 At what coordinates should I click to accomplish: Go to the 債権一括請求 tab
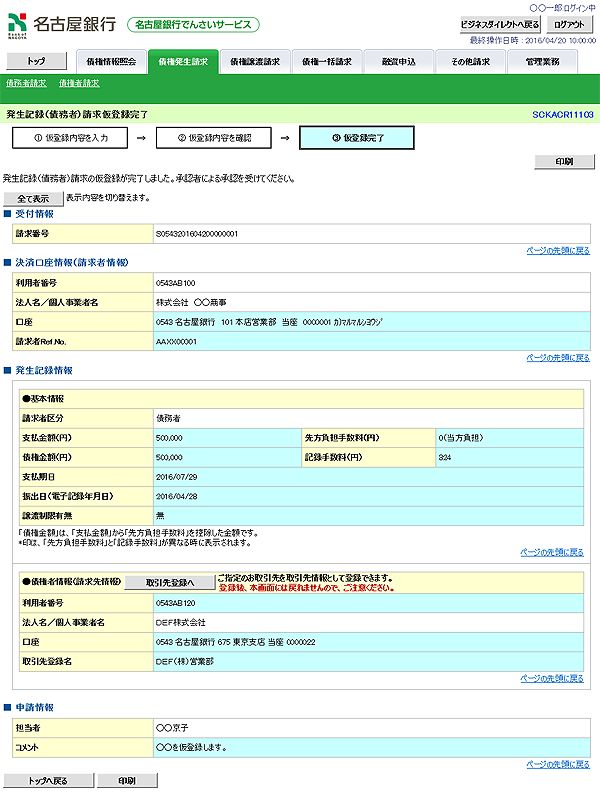(x=327, y=62)
